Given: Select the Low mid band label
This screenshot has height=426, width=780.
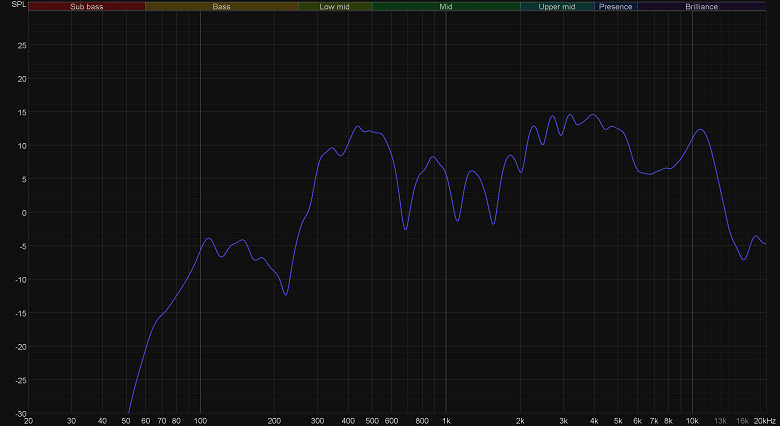Looking at the screenshot, I should tap(335, 6).
